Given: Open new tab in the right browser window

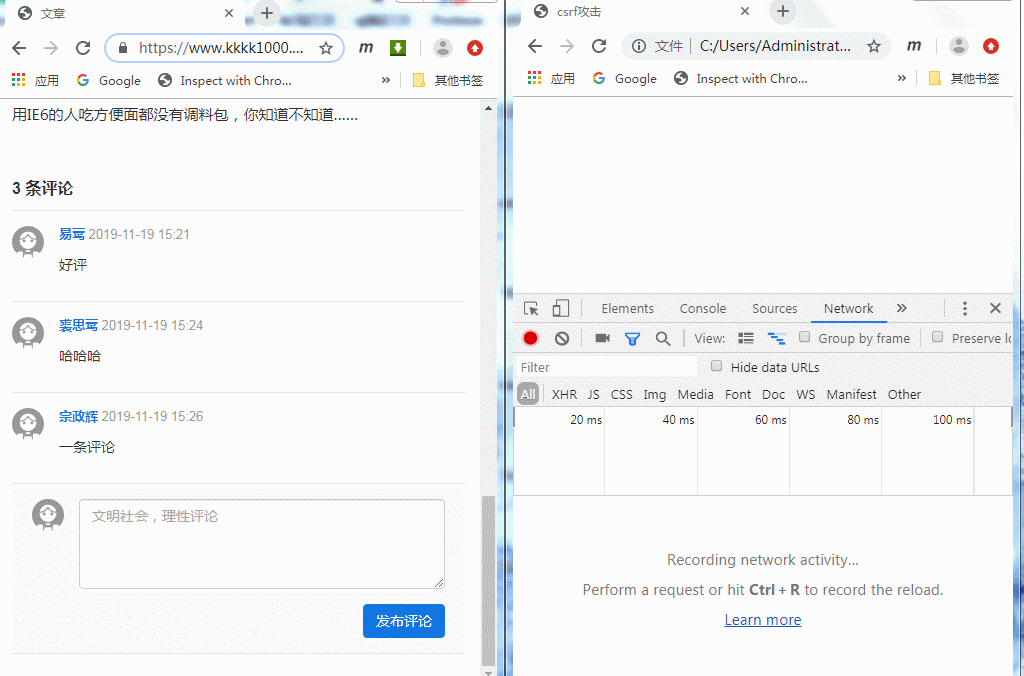Looking at the screenshot, I should (783, 11).
